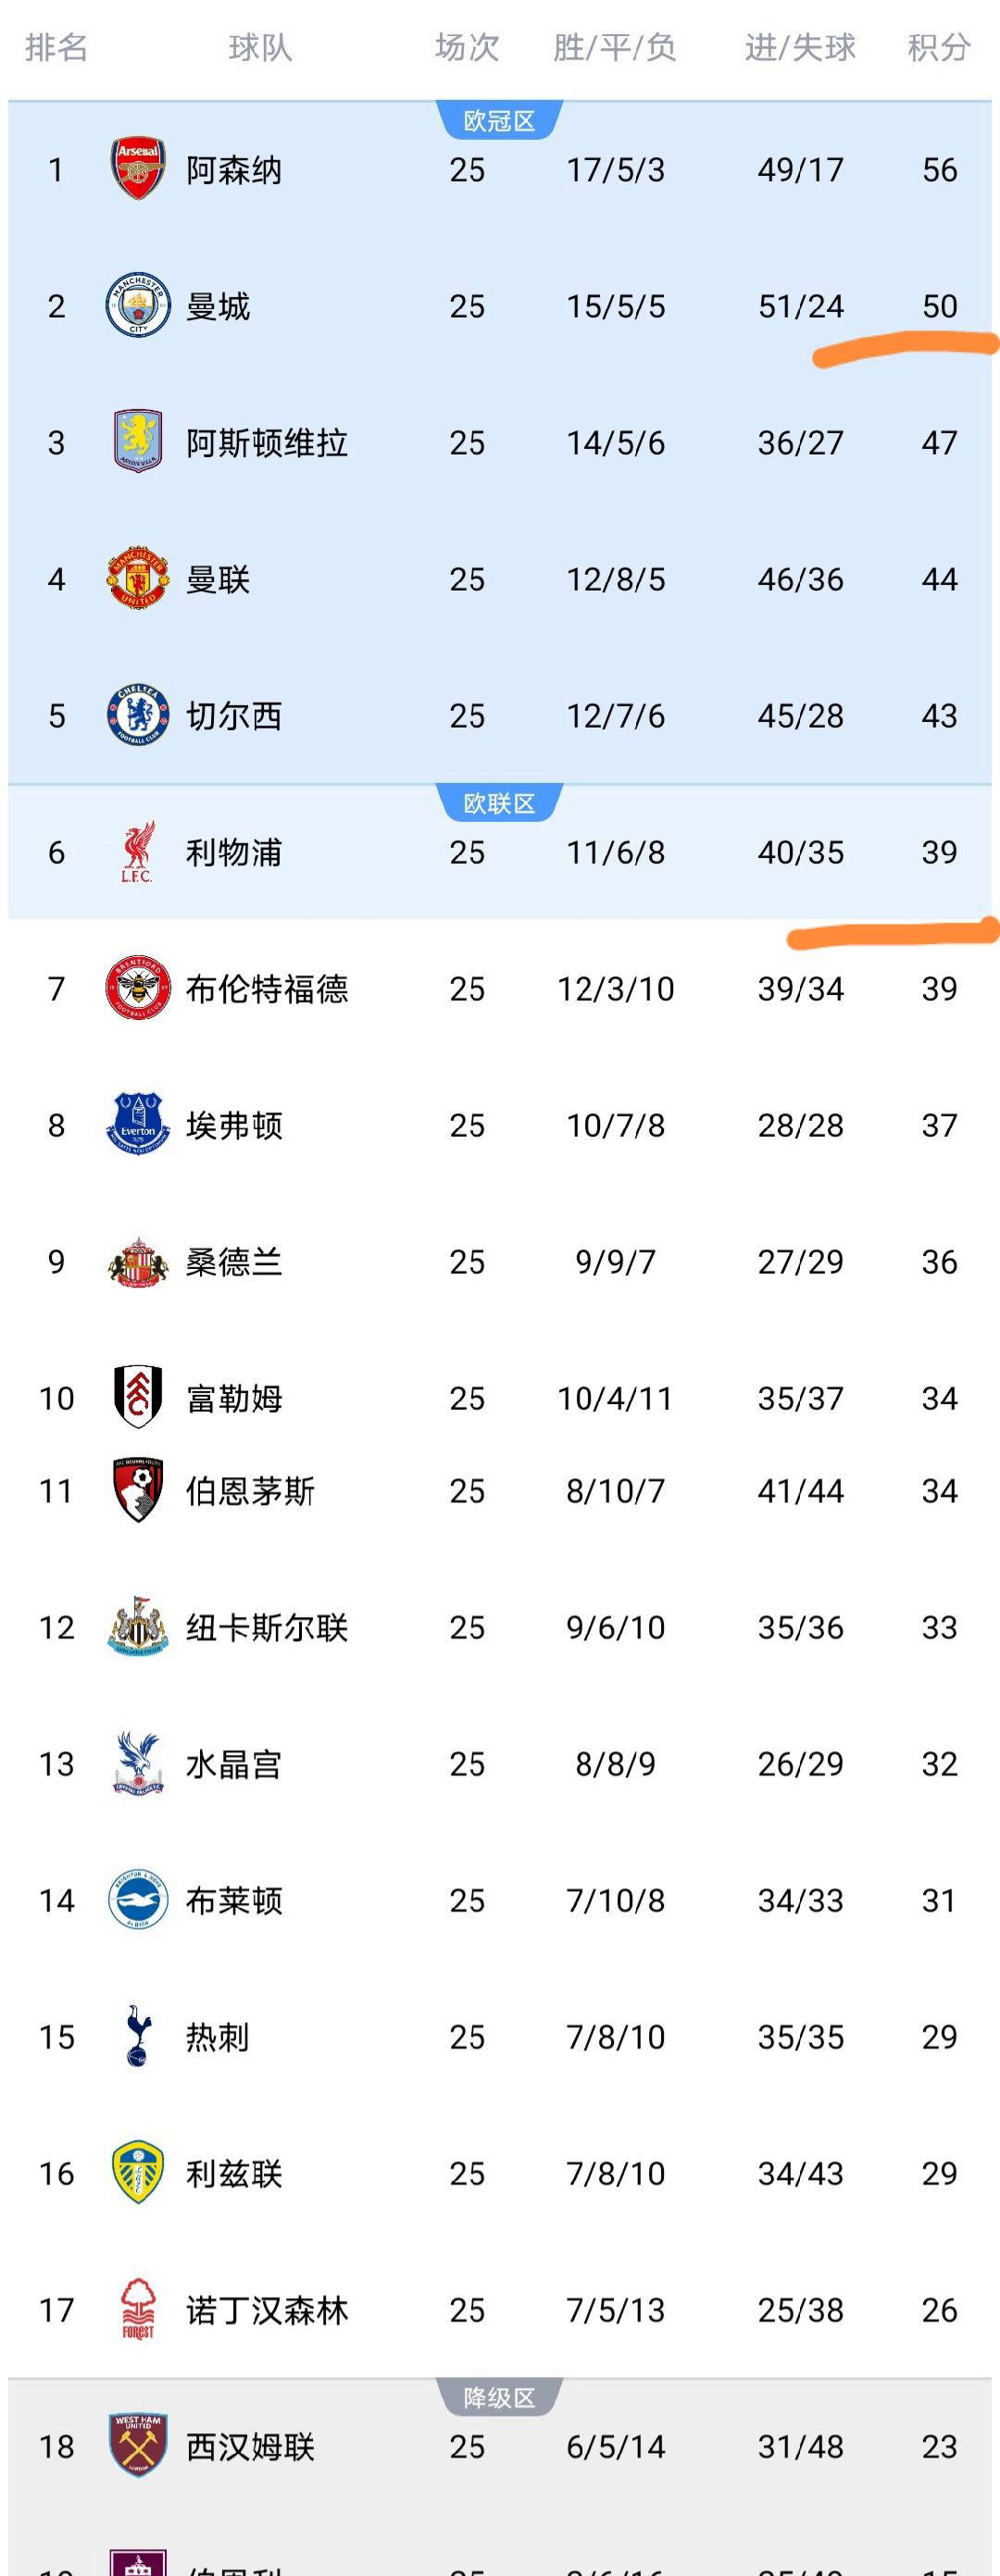Viewport: 1000px width, 2576px height.
Task: Open team name 纽卡斯尔联
Action: click(266, 1628)
